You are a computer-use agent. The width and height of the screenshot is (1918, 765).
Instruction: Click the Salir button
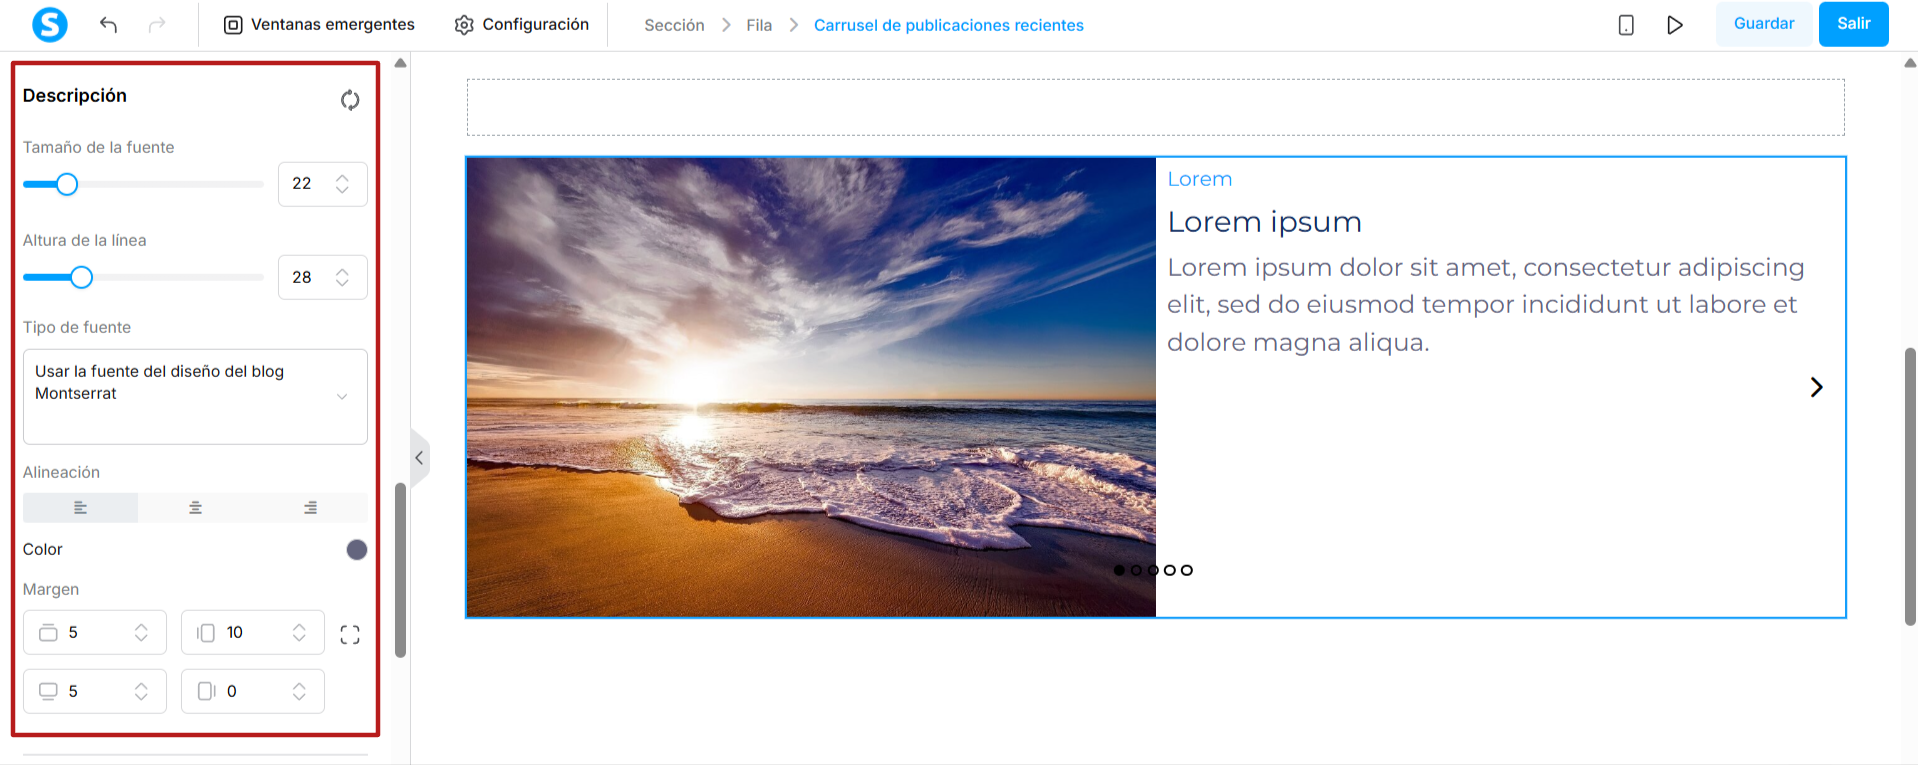[1853, 24]
